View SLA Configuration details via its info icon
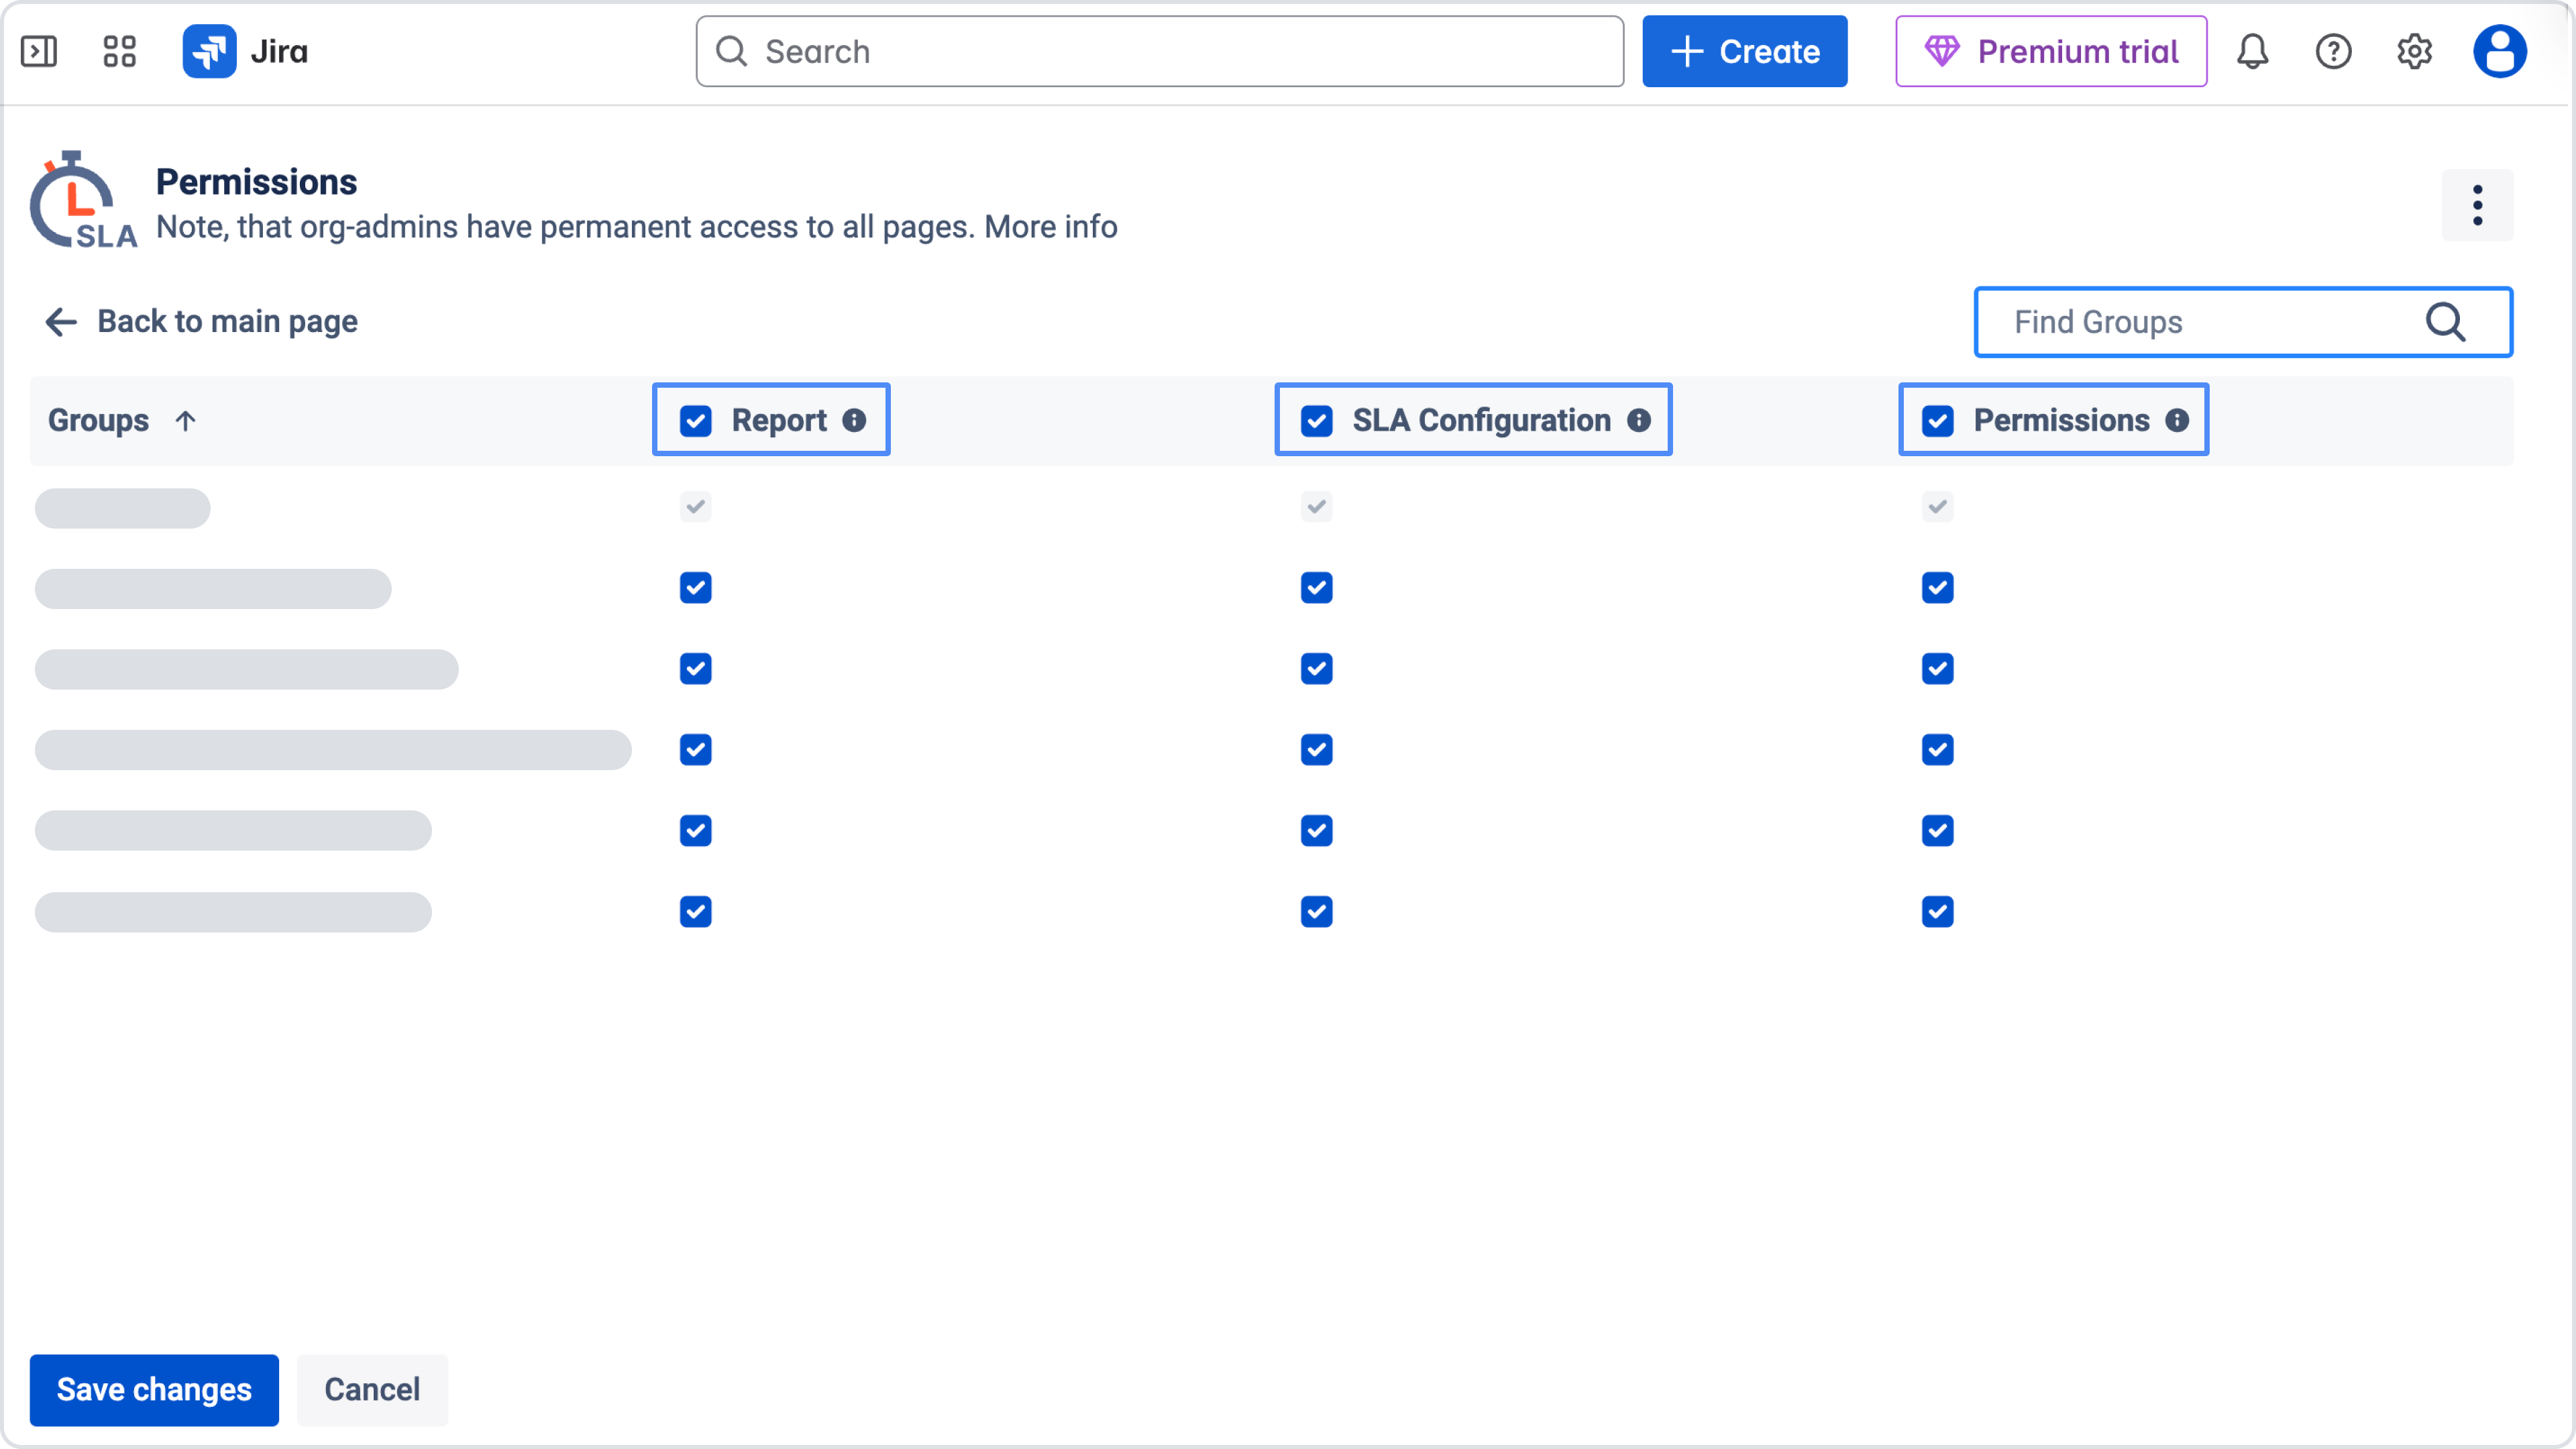 pyautogui.click(x=1638, y=420)
